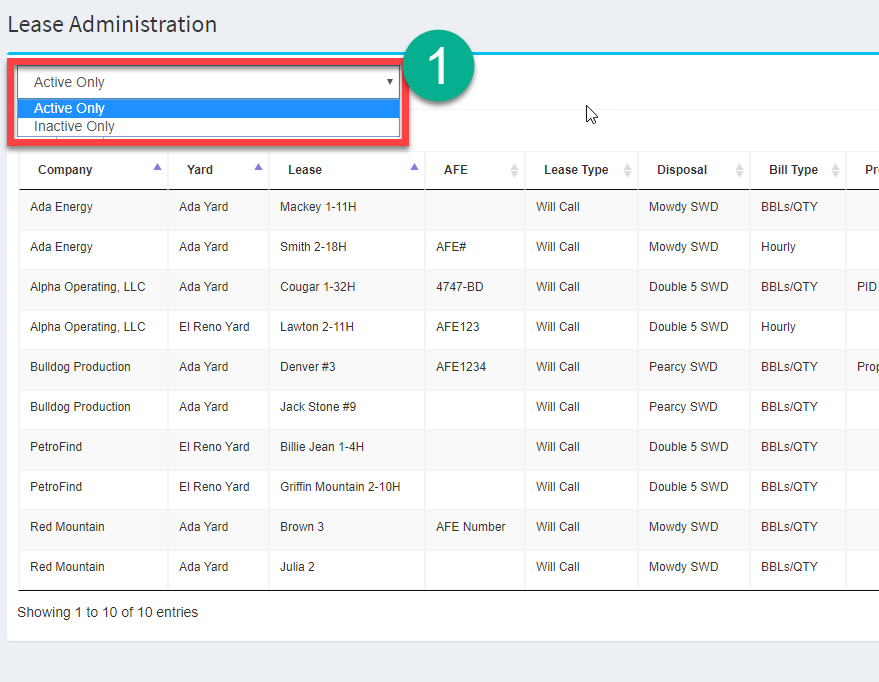Click Hourly bill type in Smith row
The width and height of the screenshot is (879, 682).
(x=778, y=247)
